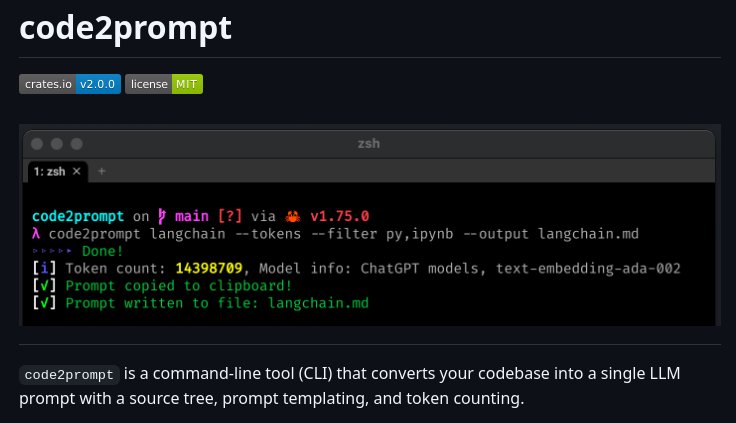The height and width of the screenshot is (423, 736).
Task: Click the first gray window control dot
Action: click(x=37, y=144)
